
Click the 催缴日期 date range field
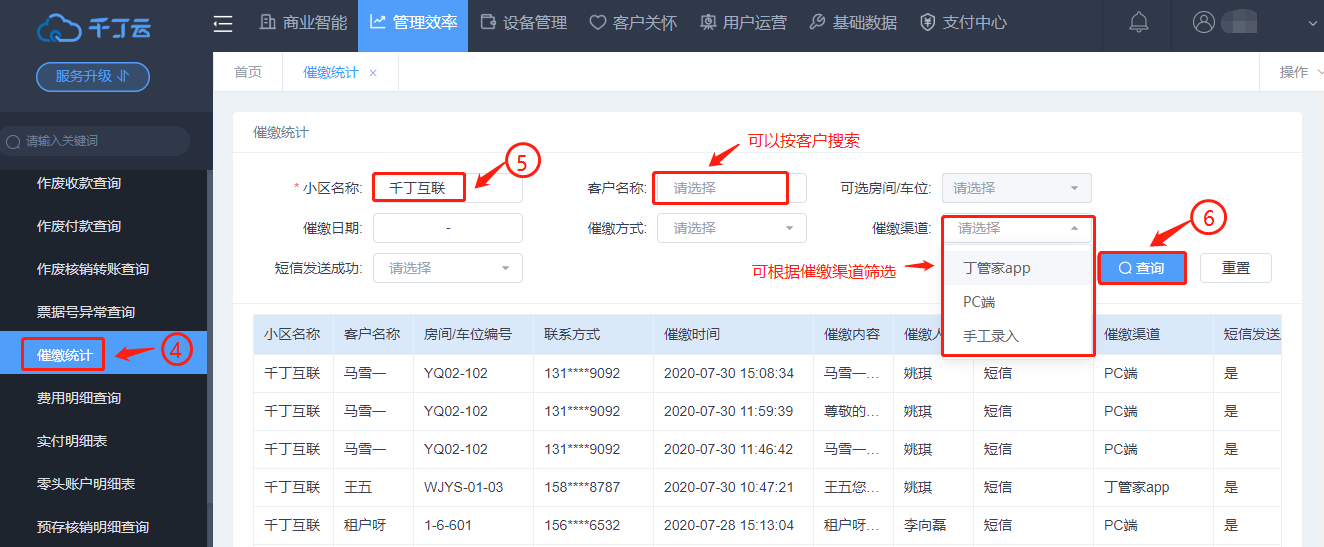(x=447, y=228)
